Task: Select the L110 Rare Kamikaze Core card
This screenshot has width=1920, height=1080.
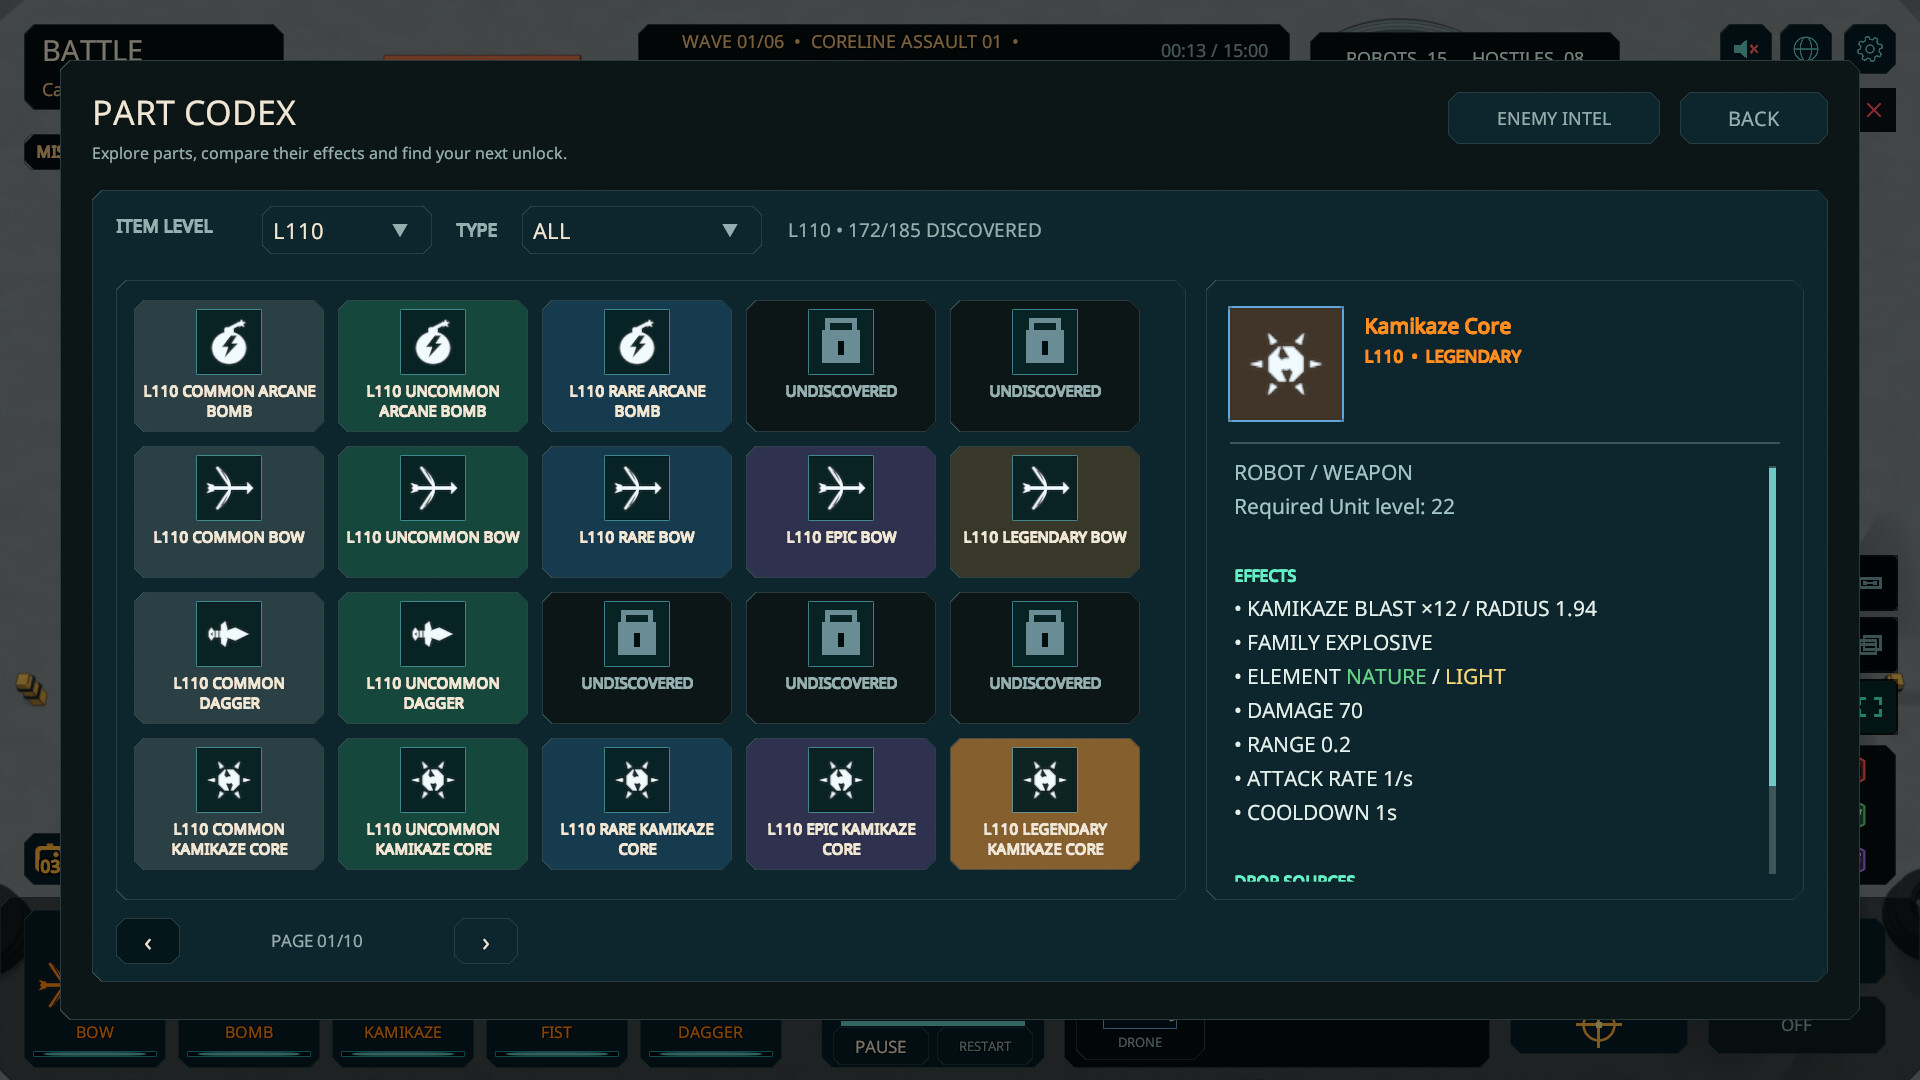Action: tap(637, 804)
